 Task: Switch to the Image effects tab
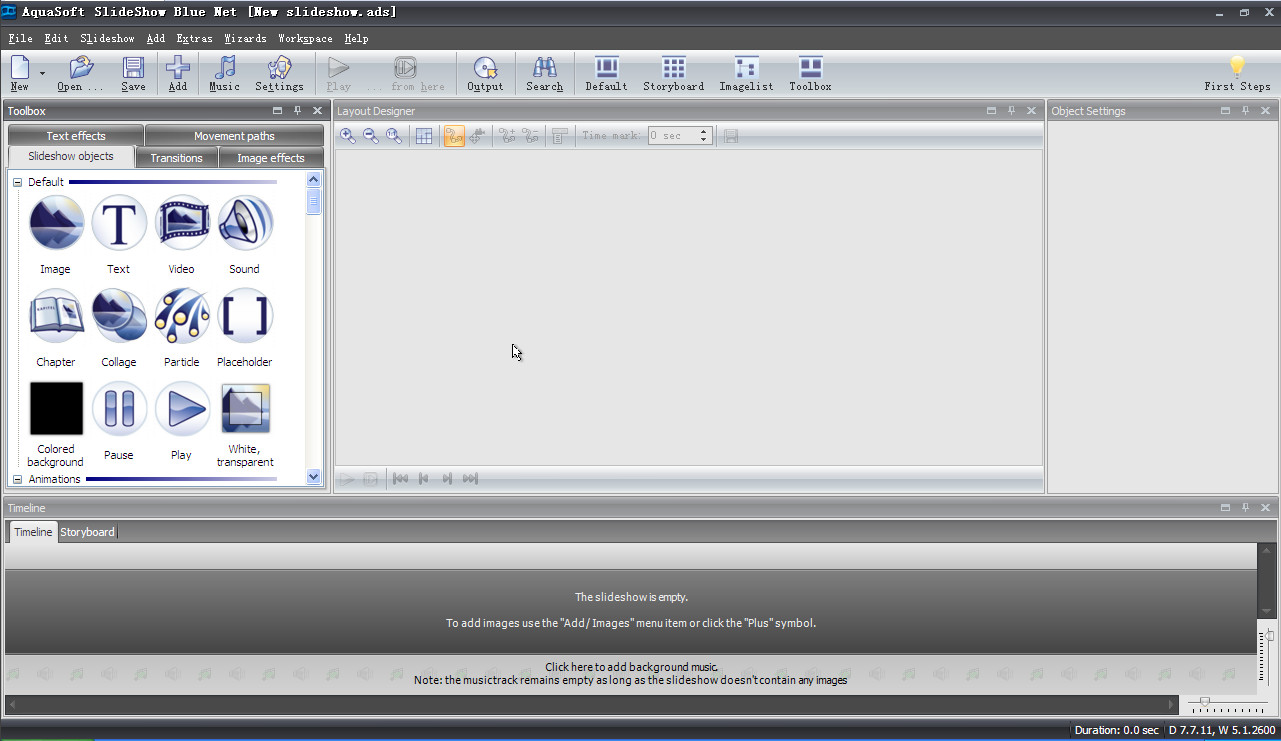pos(270,158)
